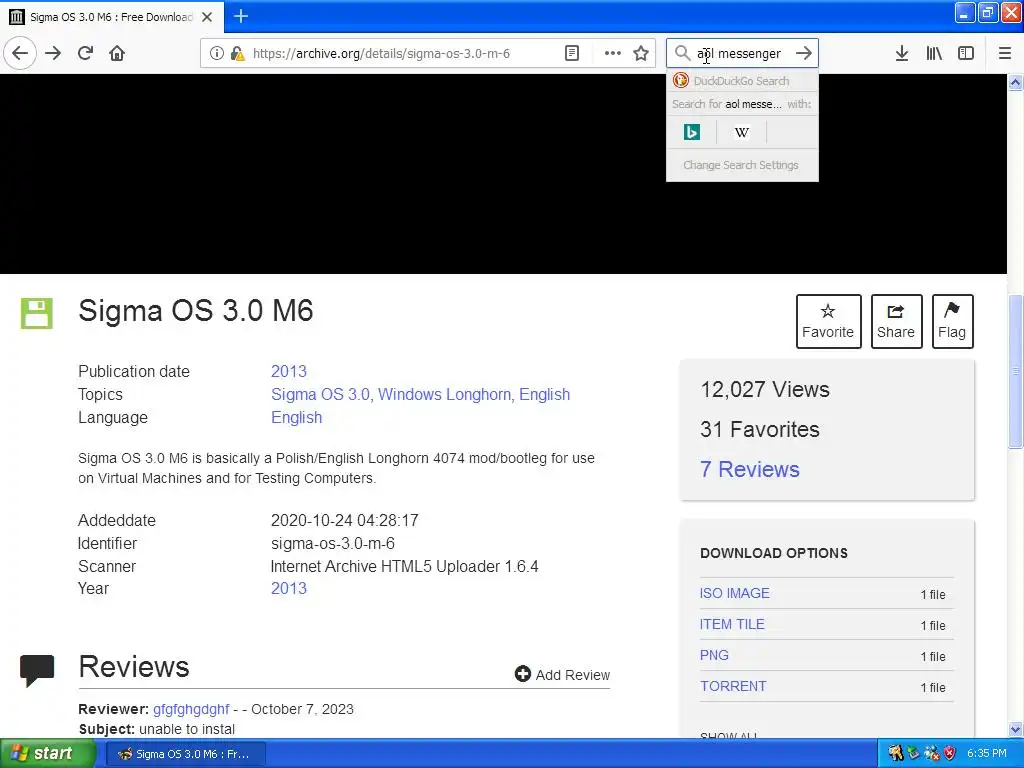Click Add Review
Screen dimensions: 1024x768
(x=562, y=675)
